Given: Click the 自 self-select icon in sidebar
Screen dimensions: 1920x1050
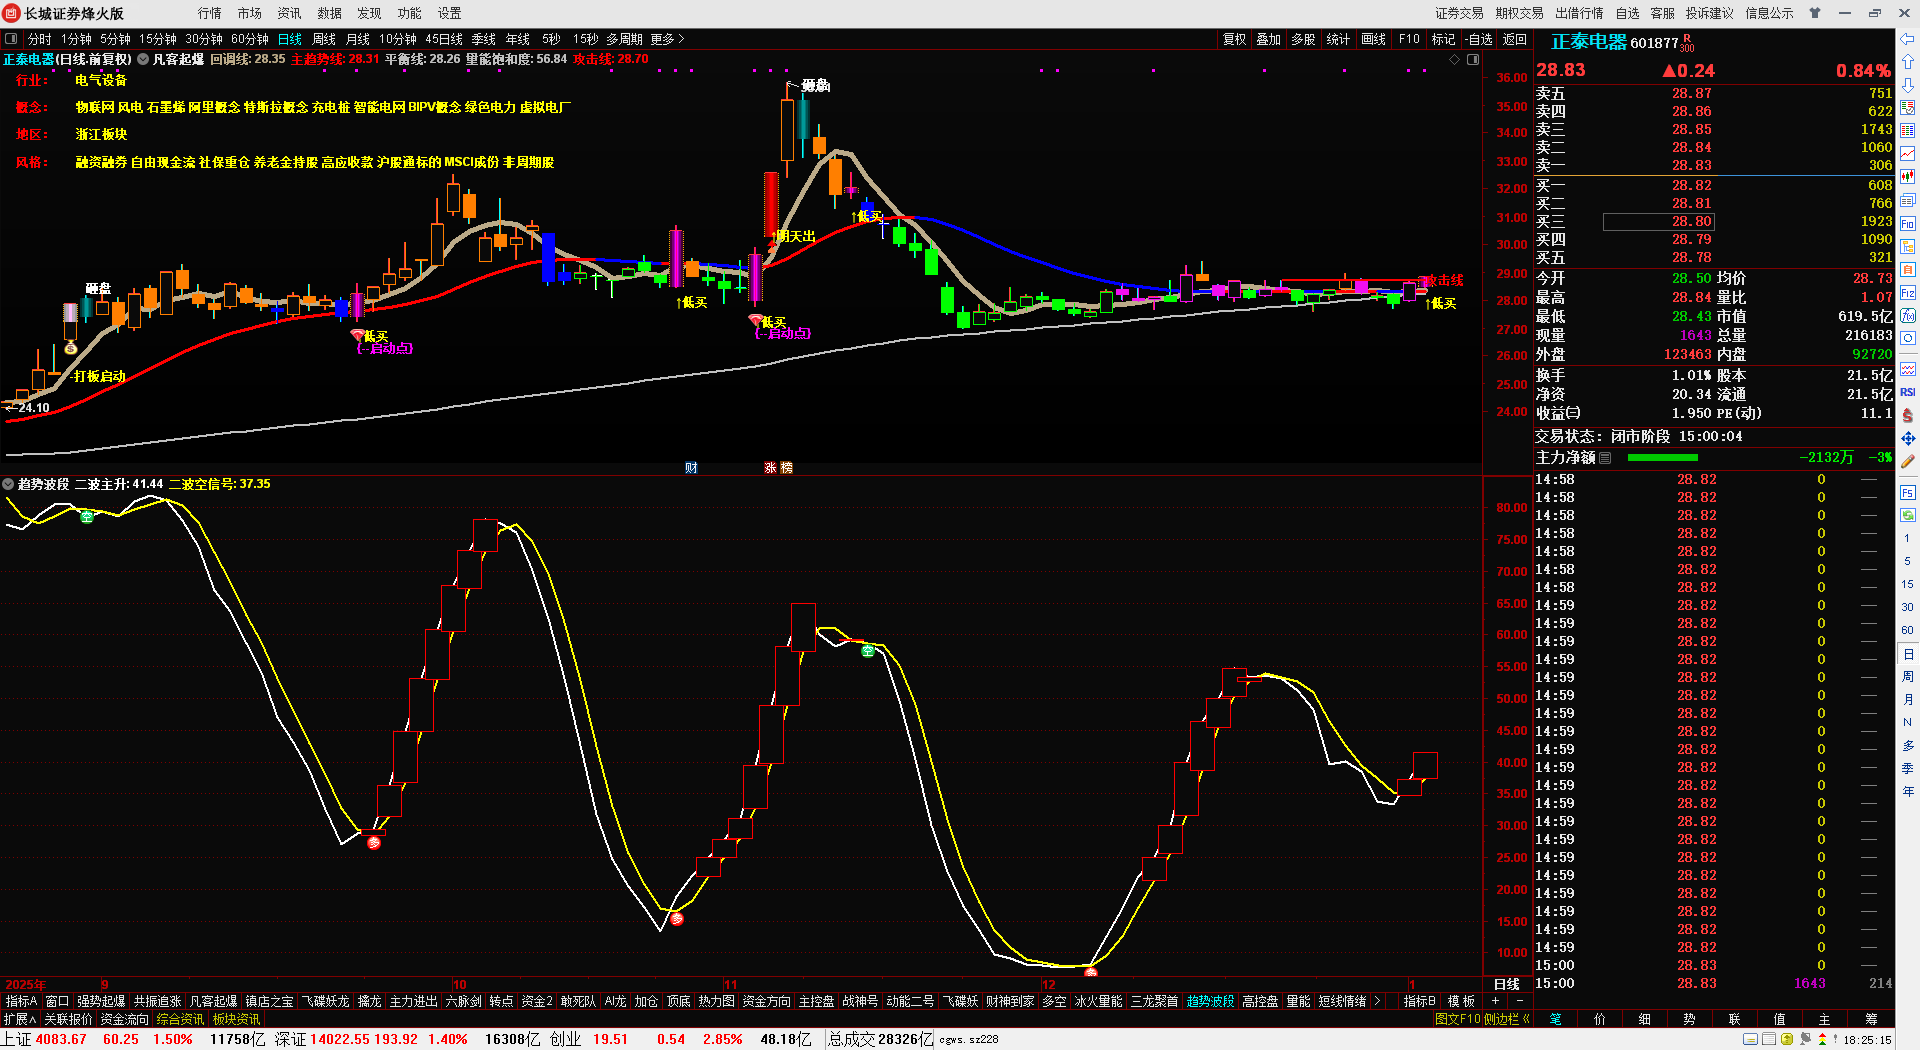Looking at the screenshot, I should [1908, 269].
